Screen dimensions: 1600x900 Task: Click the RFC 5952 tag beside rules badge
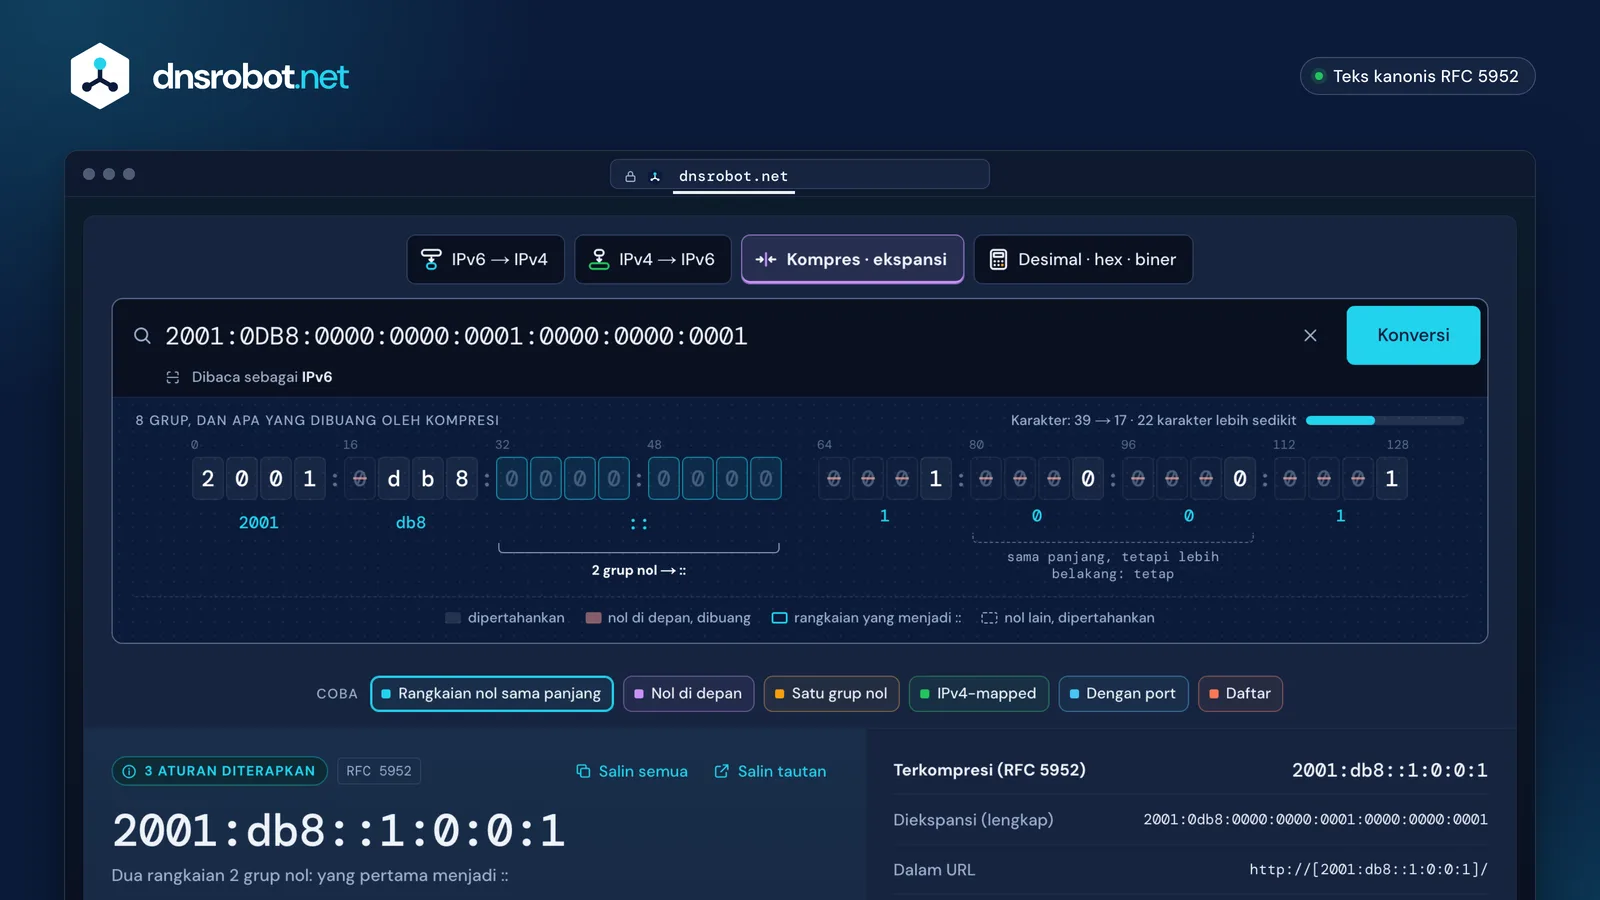coord(379,771)
